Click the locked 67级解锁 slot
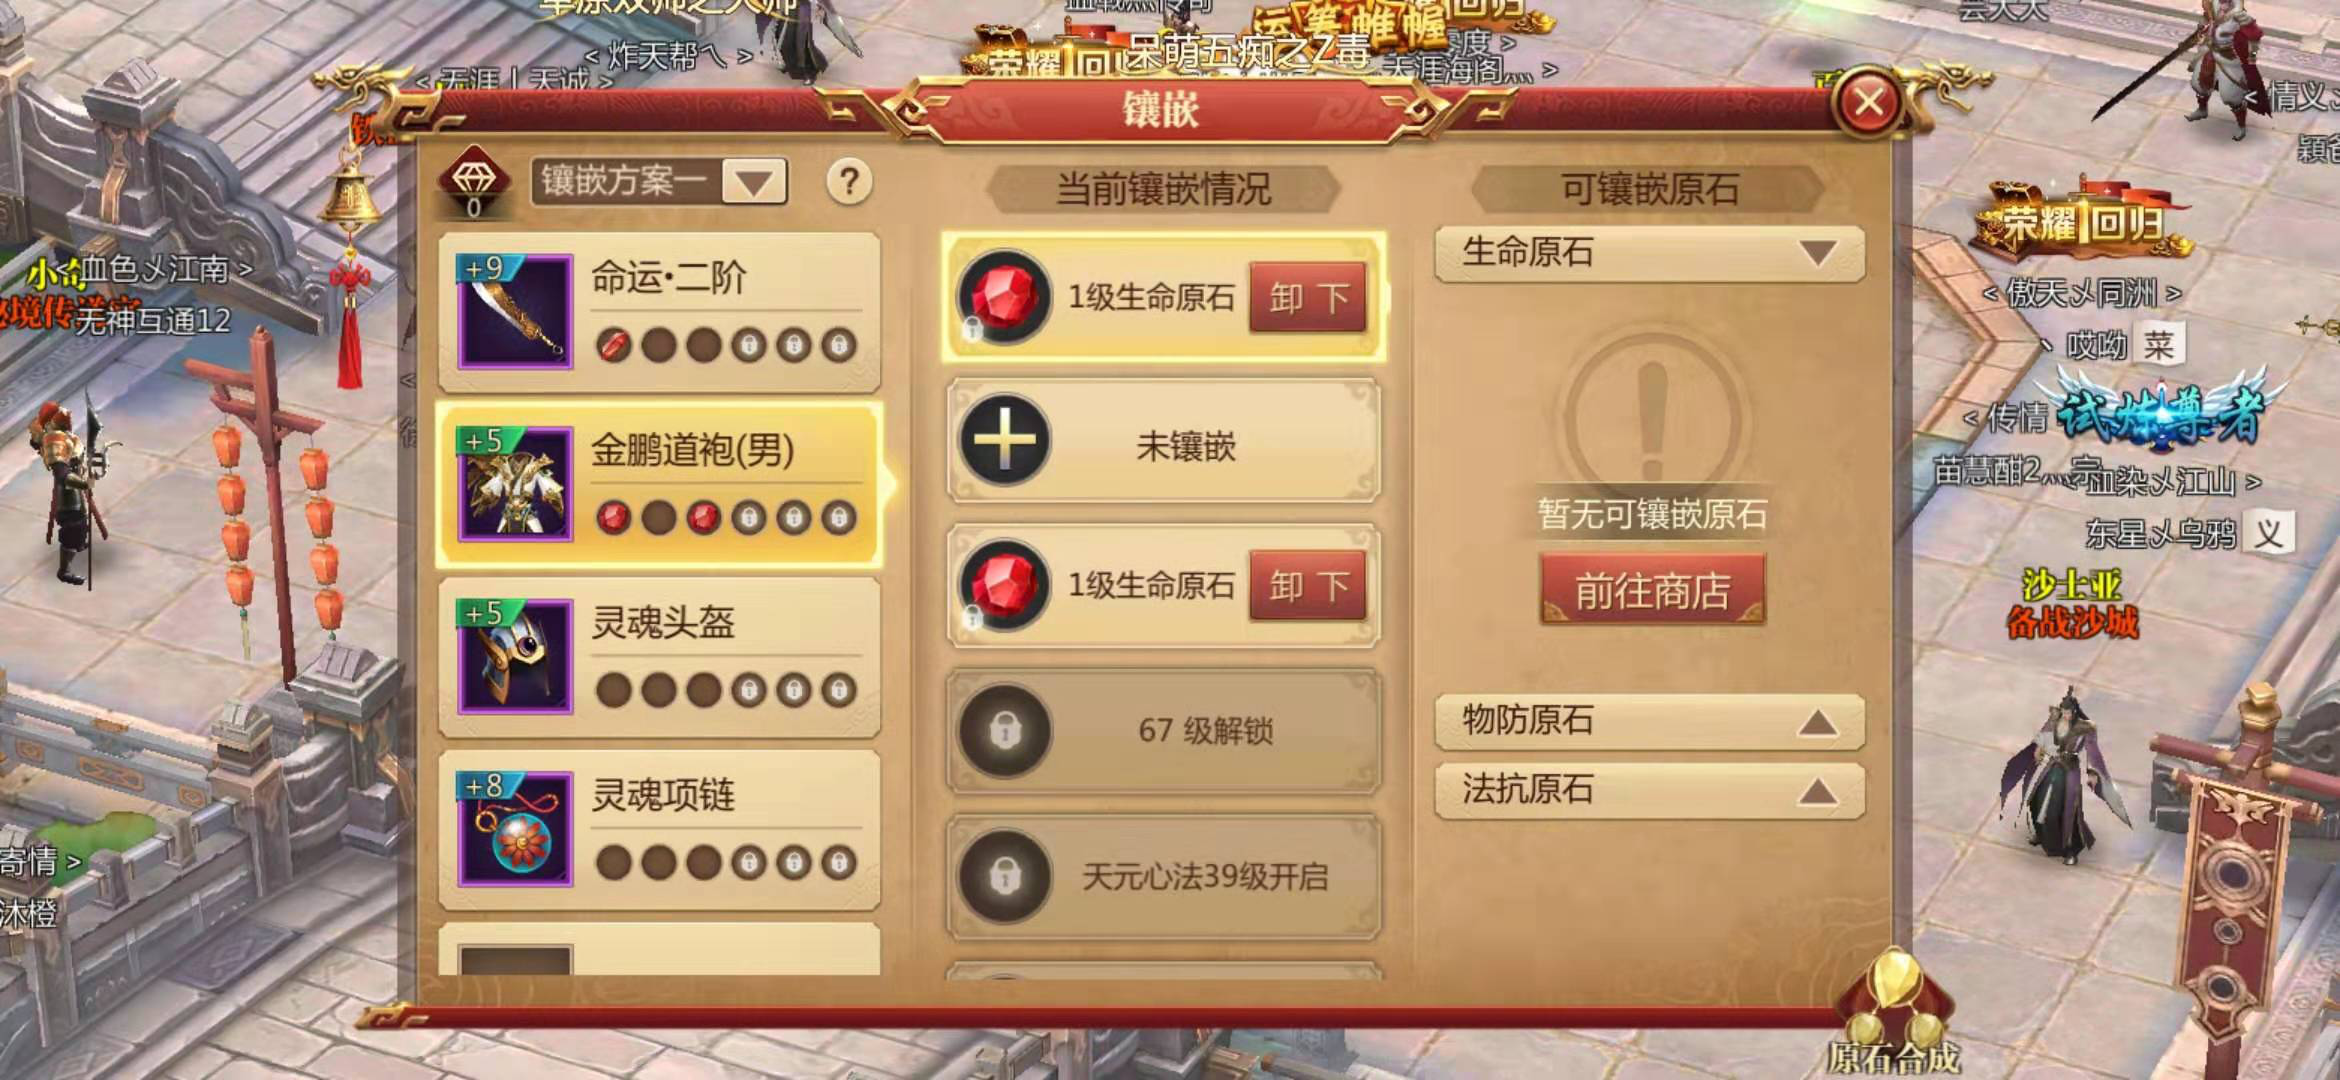This screenshot has height=1080, width=2340. pyautogui.click(x=1164, y=731)
